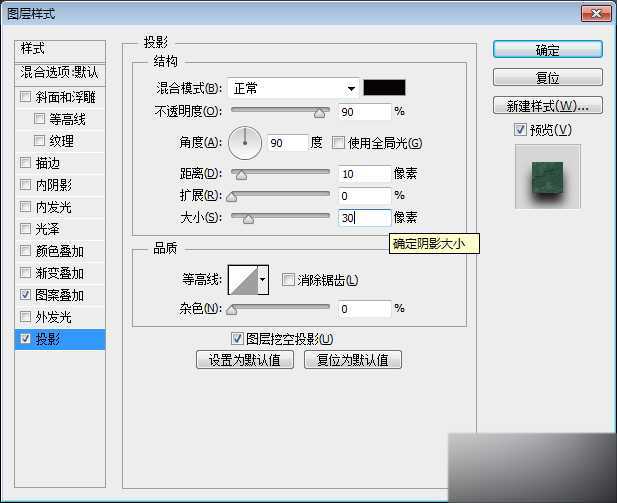617x503 pixels.
Task: Open the black shadow color swatch
Action: coord(384,87)
